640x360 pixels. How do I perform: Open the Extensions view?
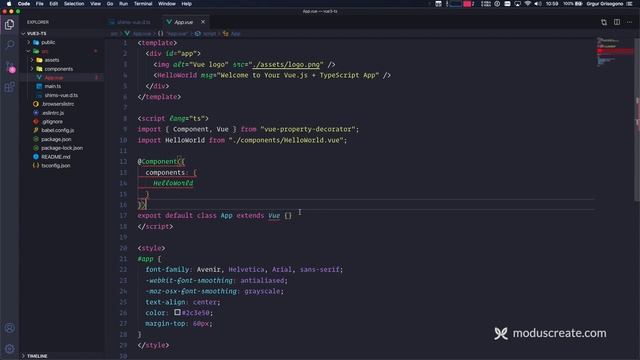click(x=9, y=87)
